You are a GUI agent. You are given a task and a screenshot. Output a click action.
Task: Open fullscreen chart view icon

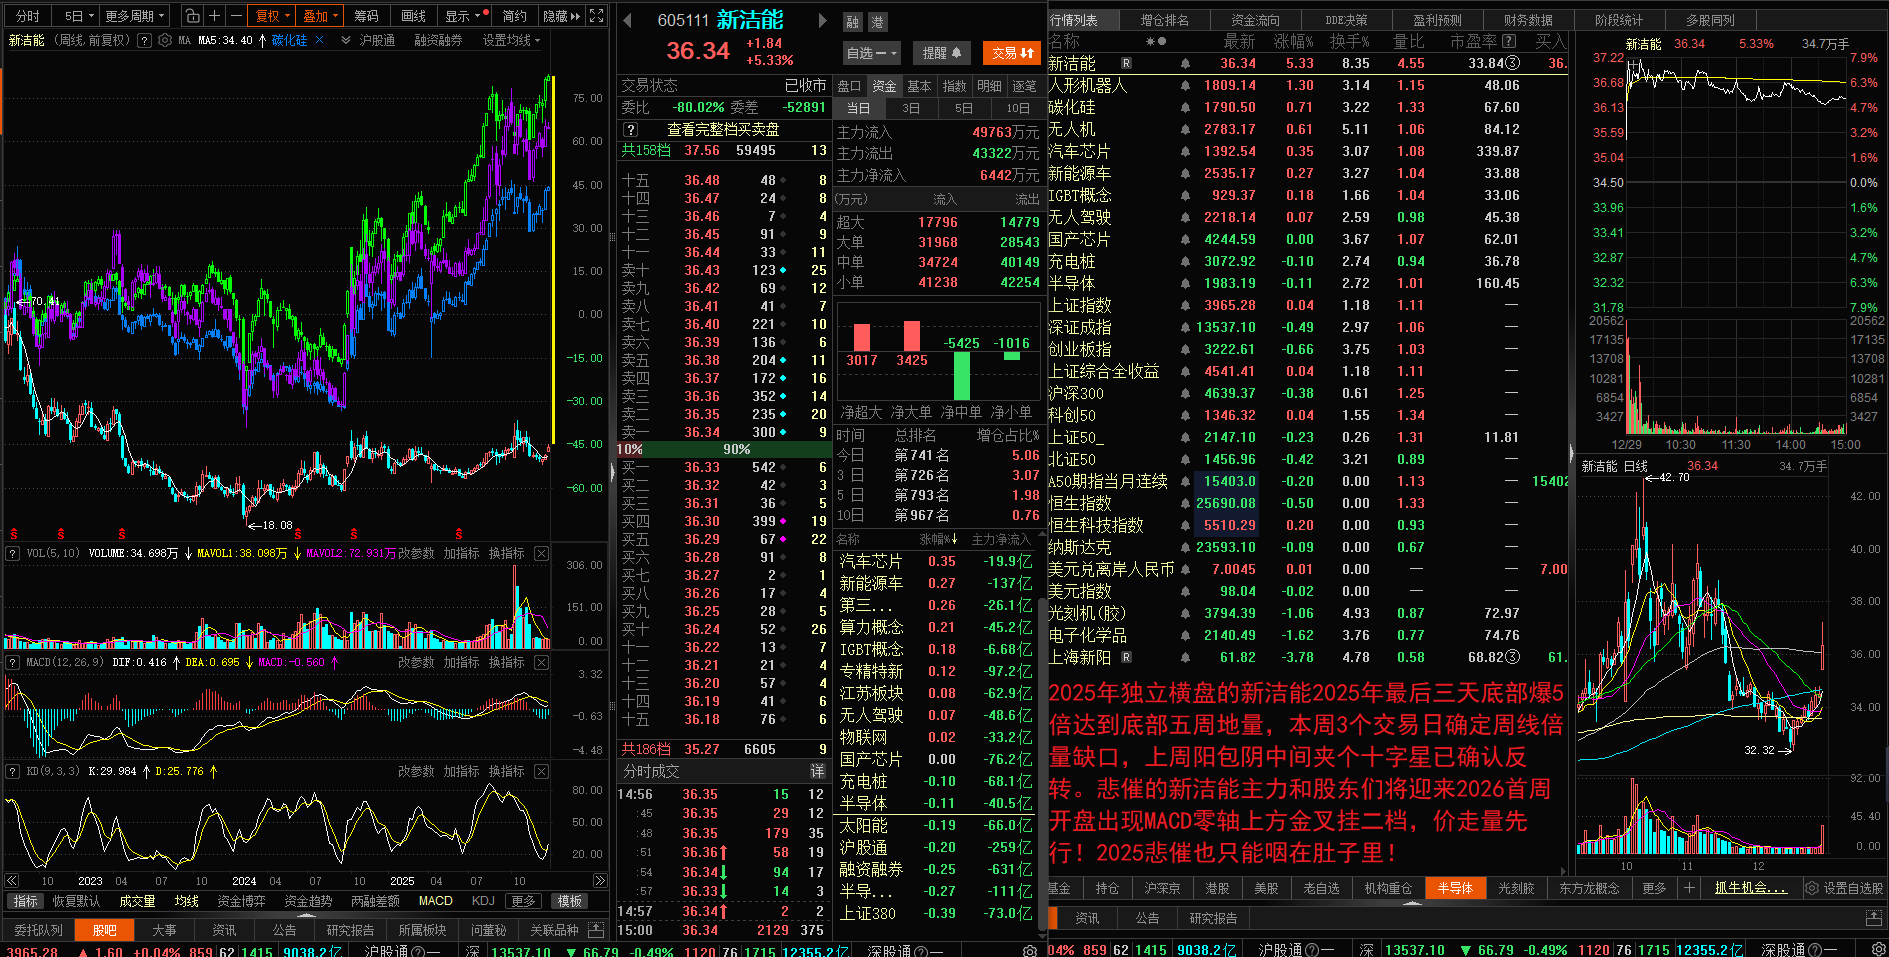[x=596, y=16]
